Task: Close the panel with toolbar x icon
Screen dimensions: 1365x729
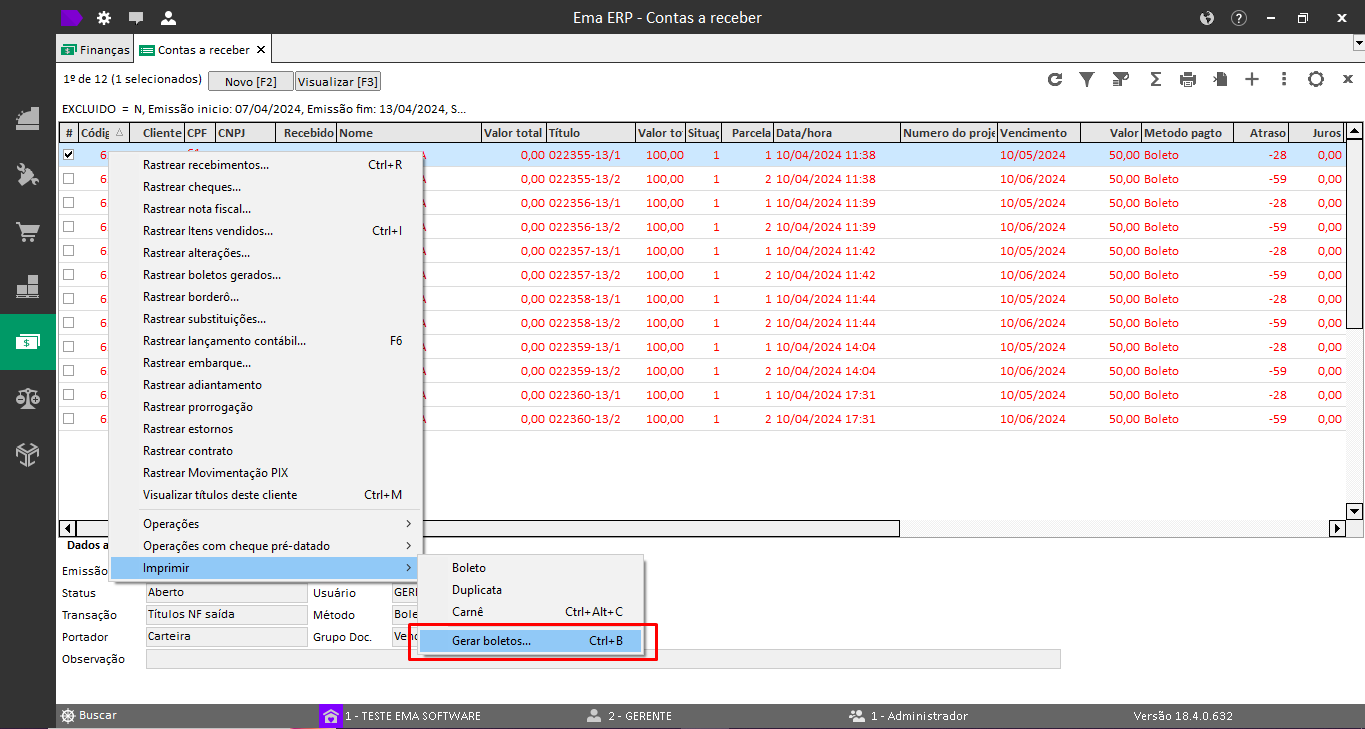Action: [1347, 80]
